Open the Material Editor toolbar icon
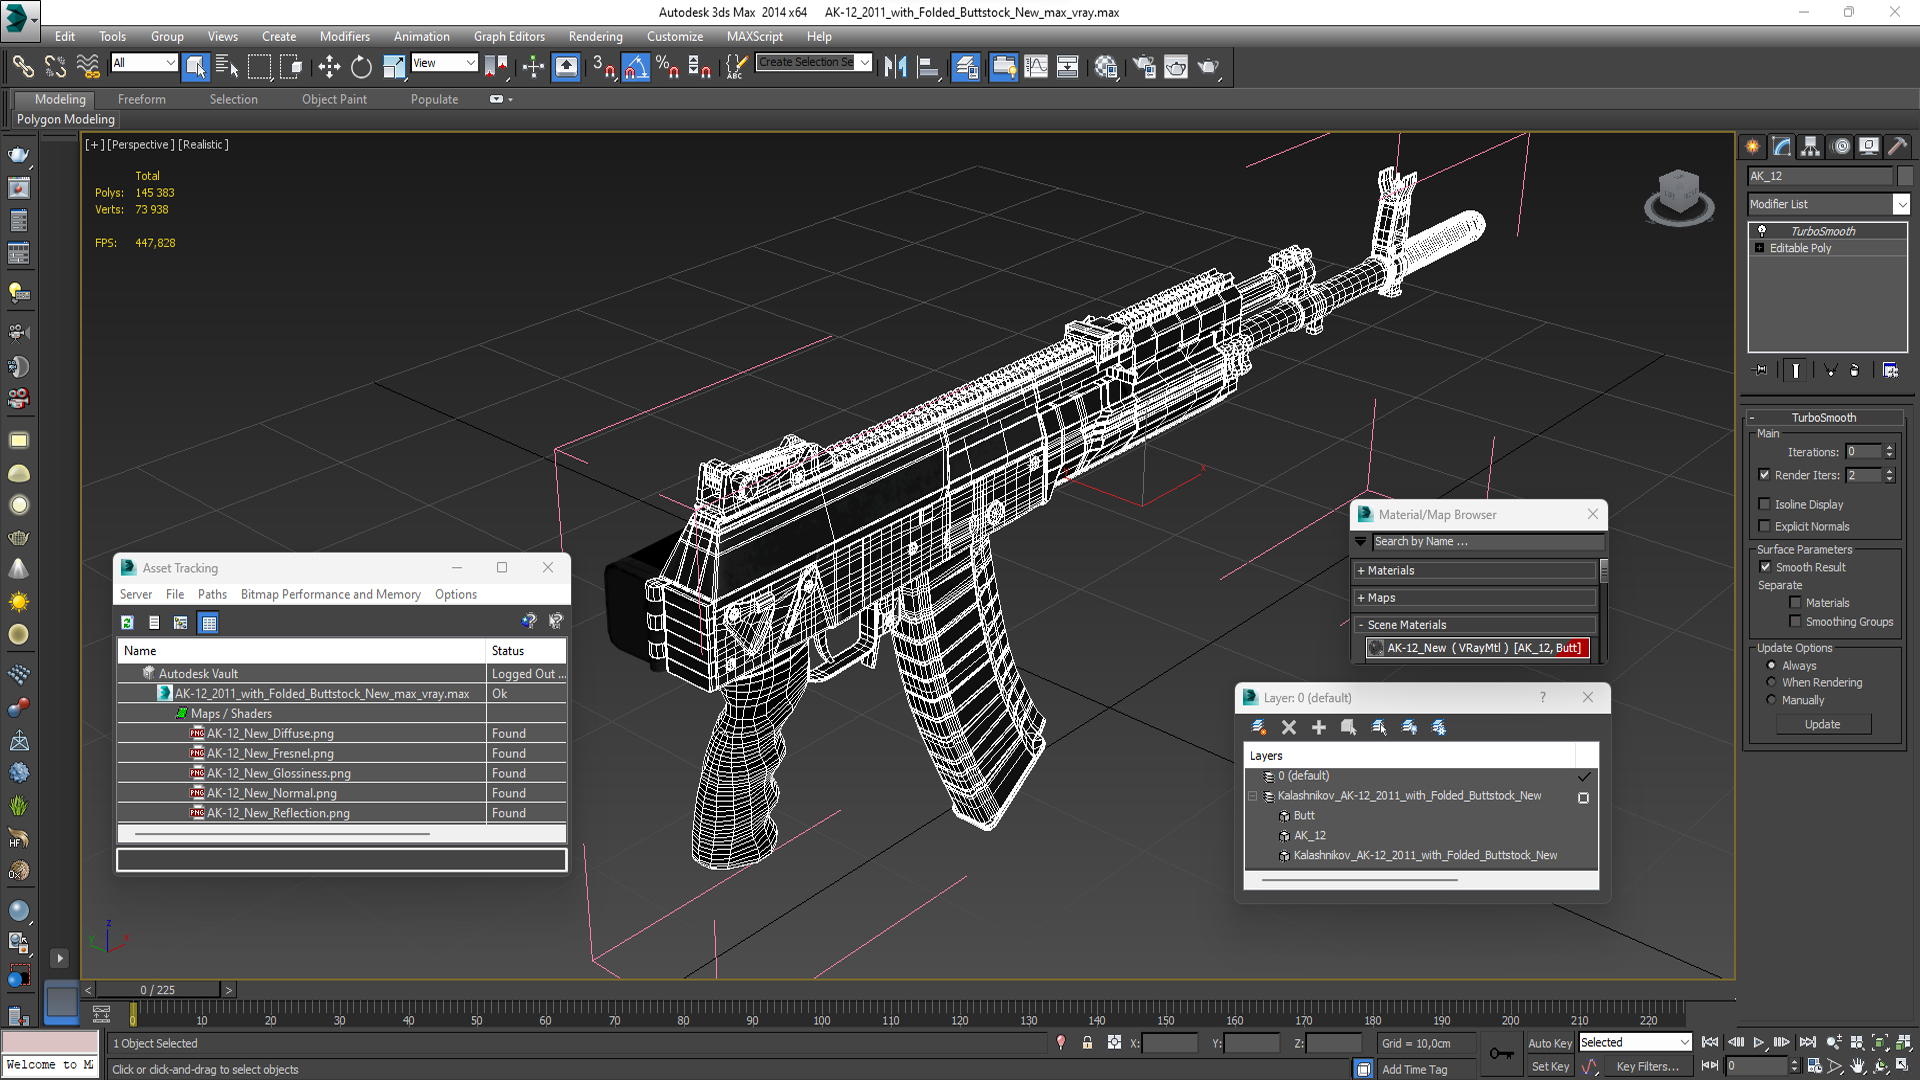The image size is (1920, 1080). point(1106,67)
